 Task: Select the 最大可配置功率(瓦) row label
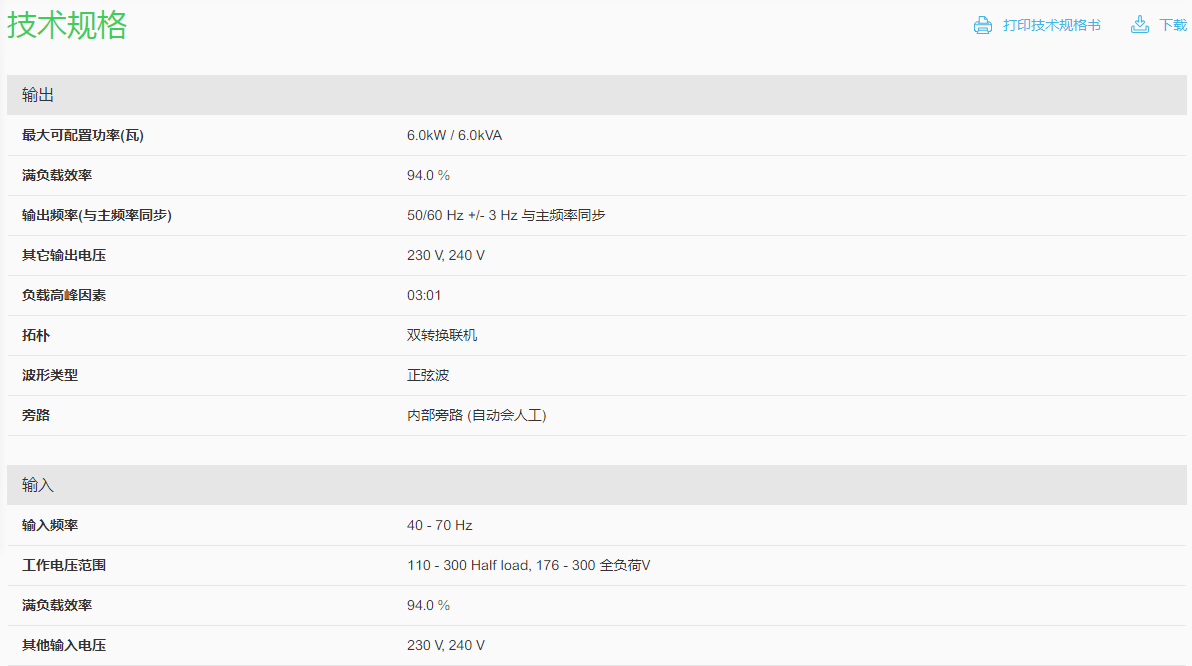tap(82, 135)
